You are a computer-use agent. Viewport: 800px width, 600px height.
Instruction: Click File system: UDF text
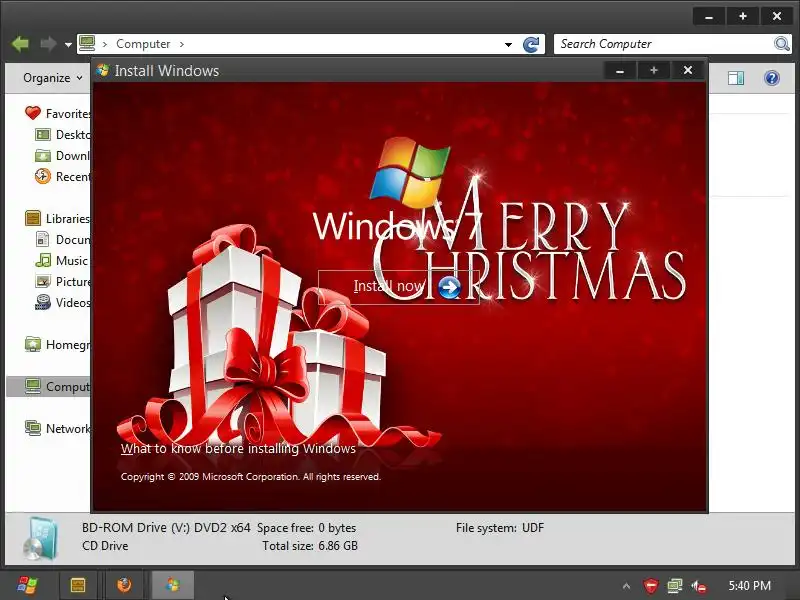pos(500,528)
